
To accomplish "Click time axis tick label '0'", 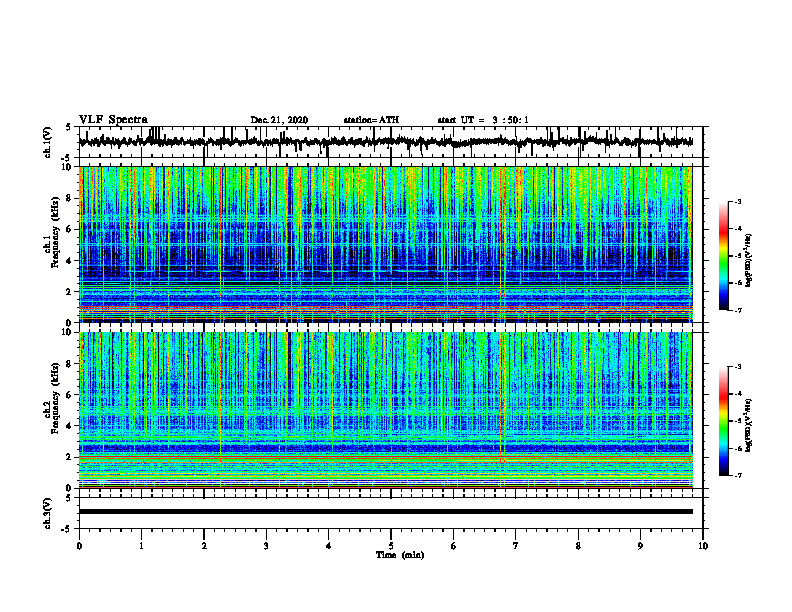I will (79, 546).
